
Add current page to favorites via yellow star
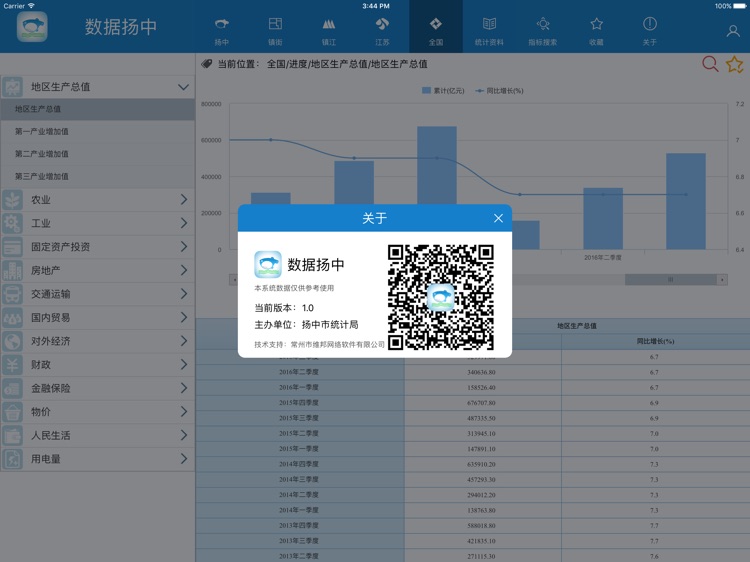(735, 64)
